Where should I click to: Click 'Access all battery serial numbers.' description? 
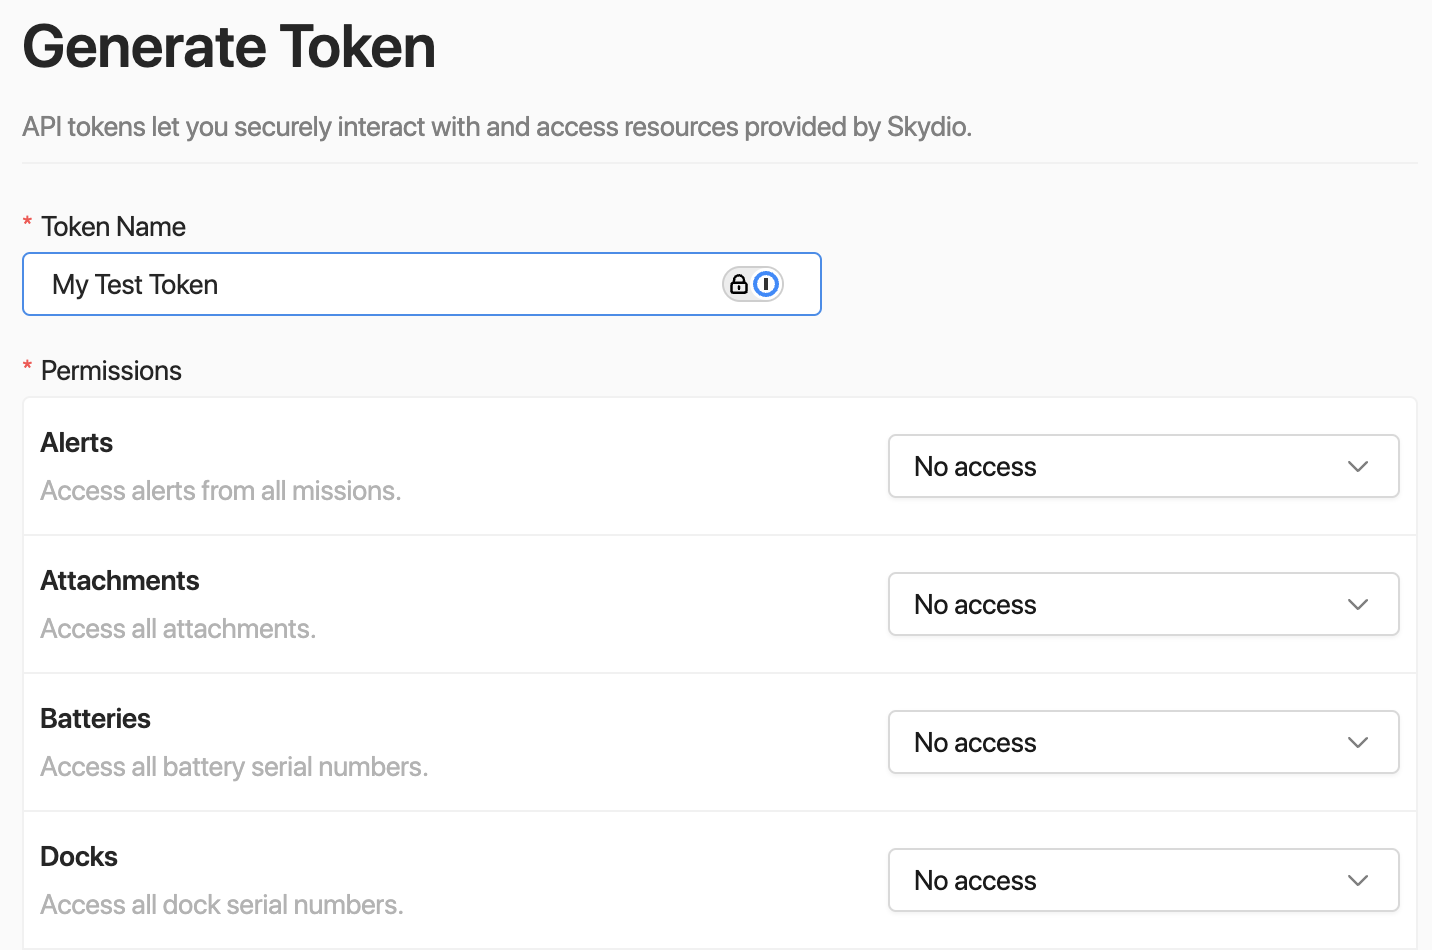click(x=234, y=767)
